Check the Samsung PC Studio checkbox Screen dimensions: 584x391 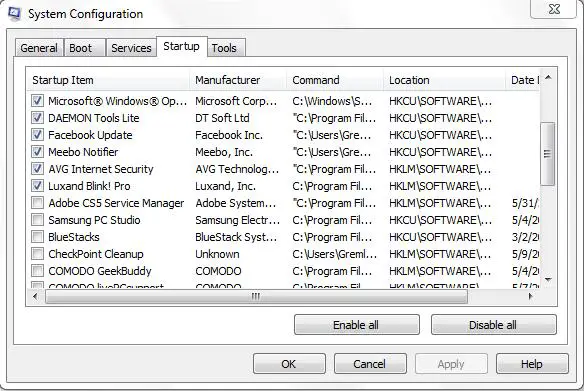pyautogui.click(x=37, y=220)
